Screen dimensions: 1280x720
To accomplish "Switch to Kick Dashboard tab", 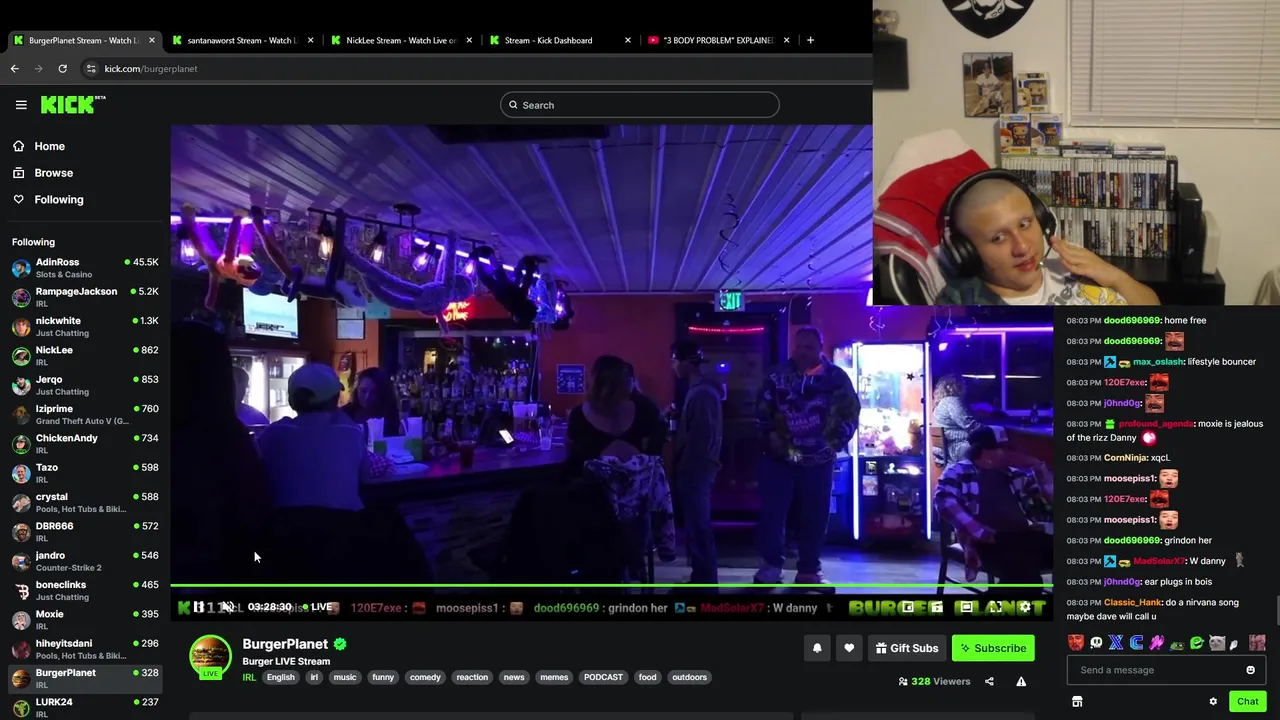I will [558, 40].
